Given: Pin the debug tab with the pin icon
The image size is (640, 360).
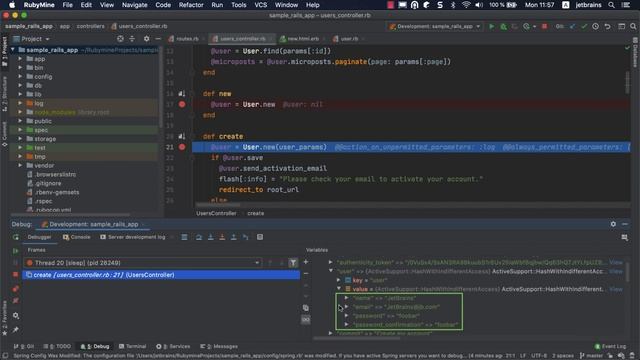Looking at the screenshot, I should coord(16,329).
